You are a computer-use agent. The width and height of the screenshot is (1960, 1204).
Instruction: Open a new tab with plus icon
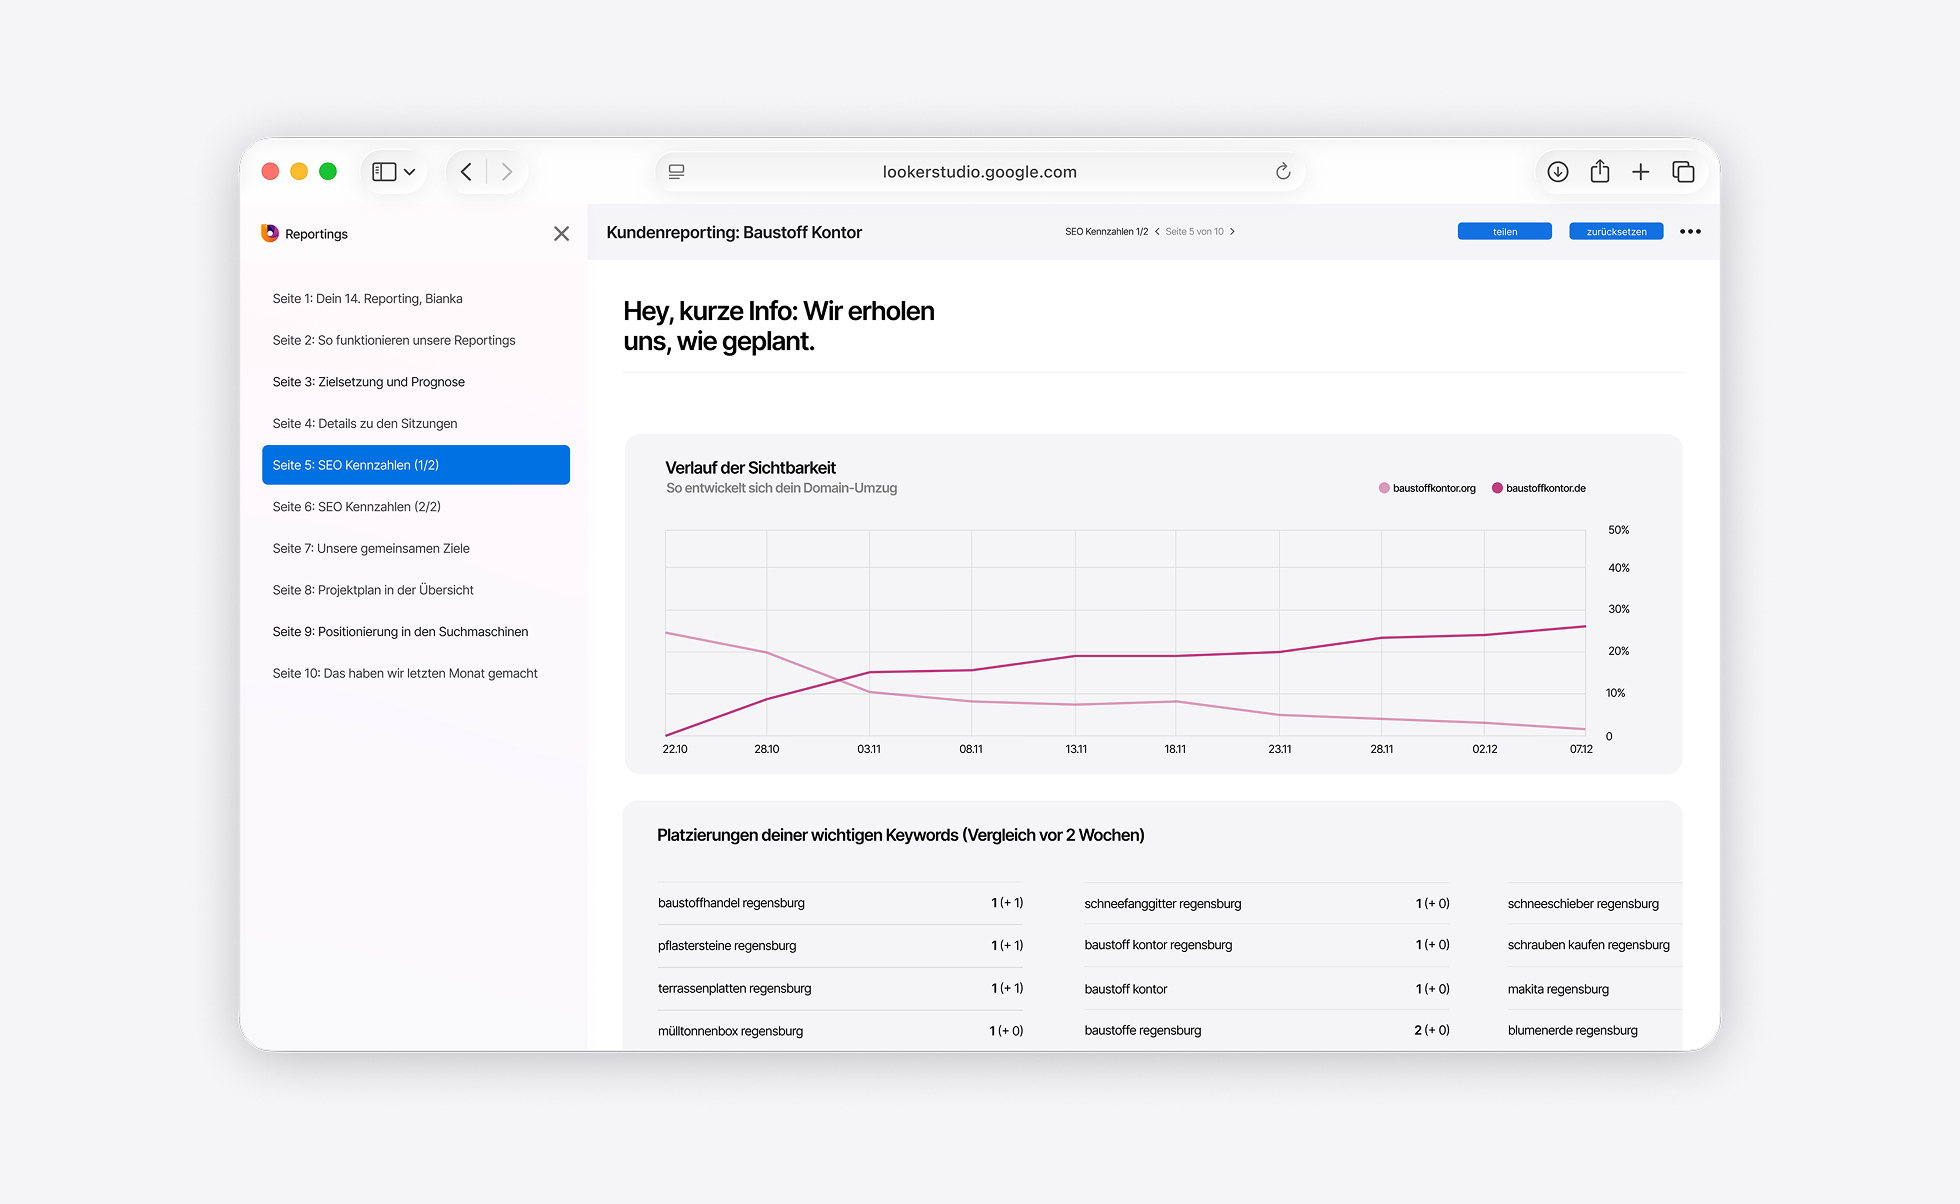tap(1641, 172)
